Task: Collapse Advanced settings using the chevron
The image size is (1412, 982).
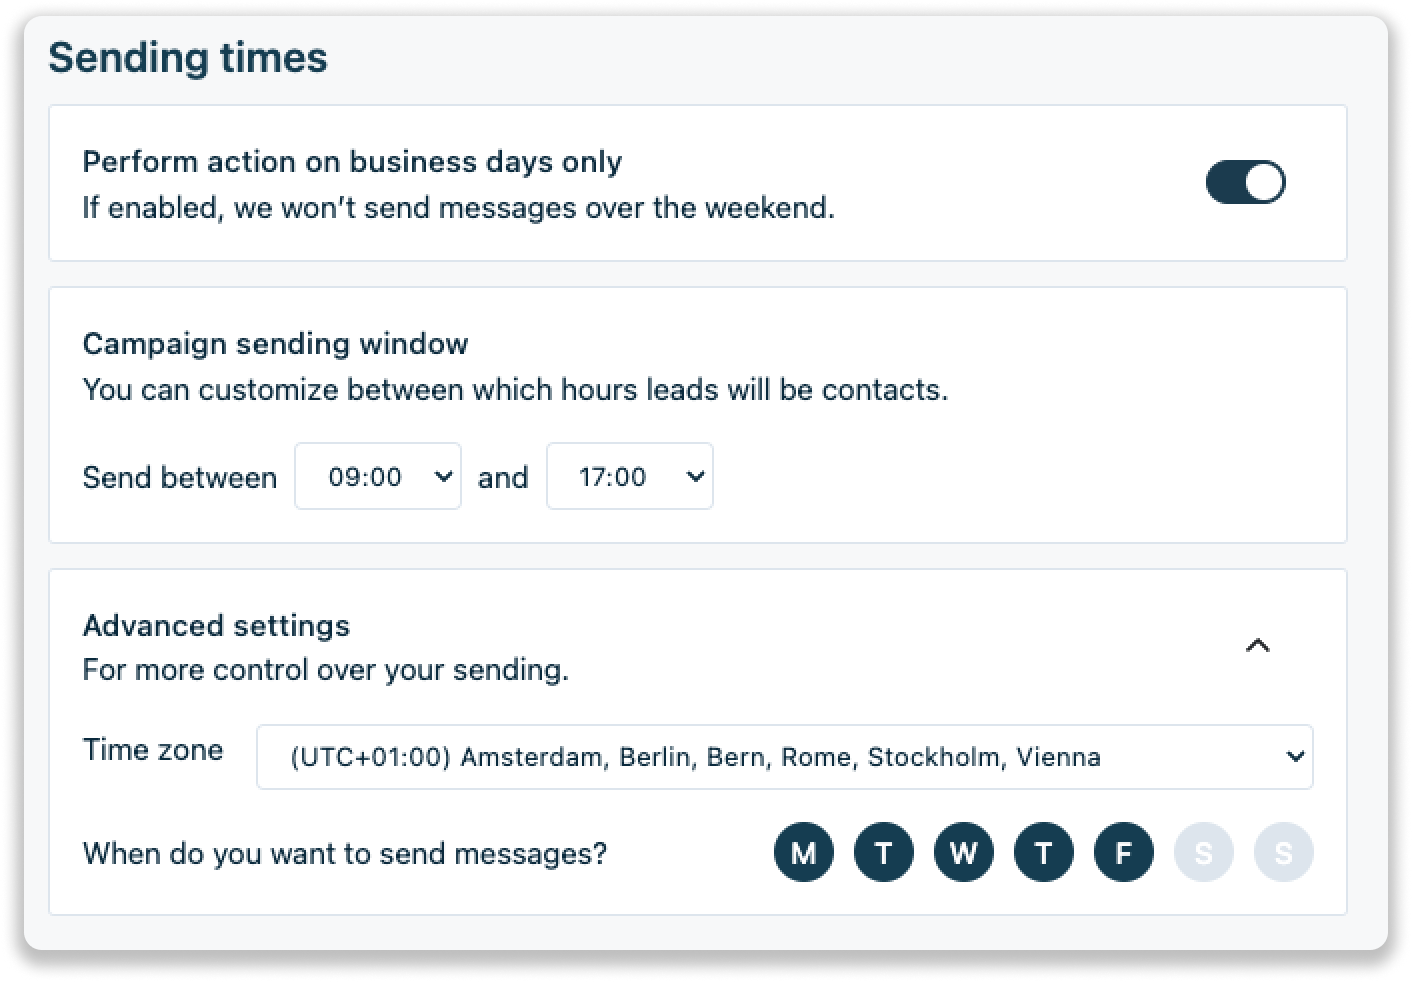Action: click(1257, 646)
